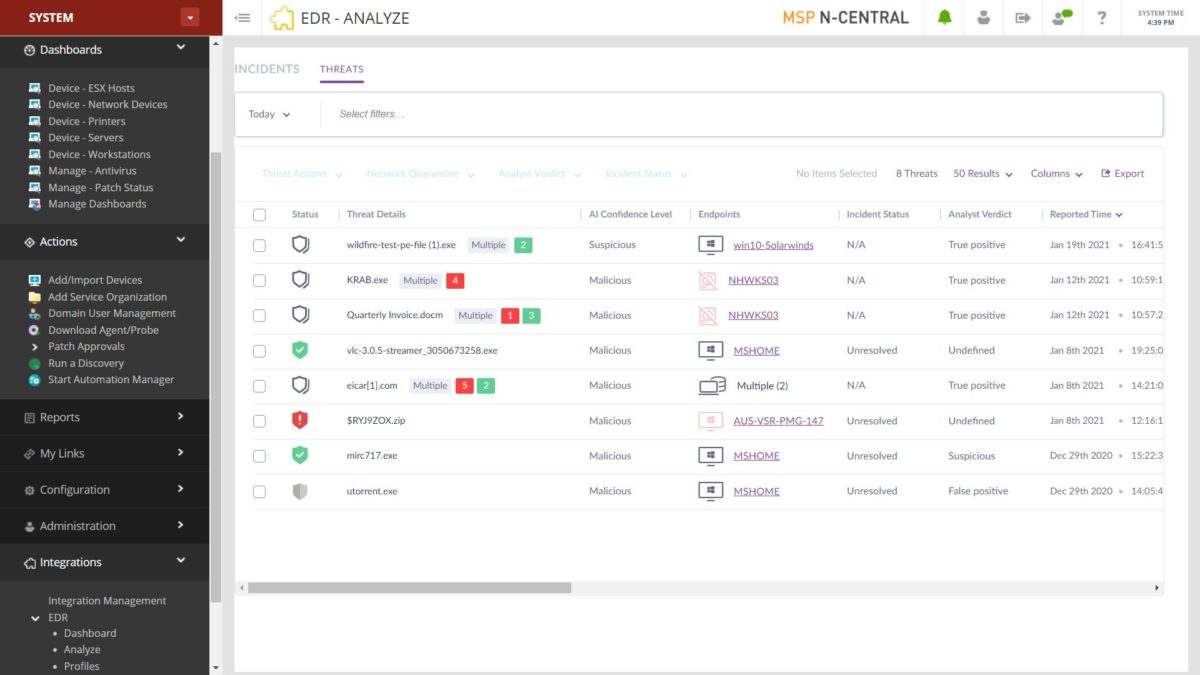The width and height of the screenshot is (1200, 675).
Task: Open the Columns dropdown
Action: 1057,174
